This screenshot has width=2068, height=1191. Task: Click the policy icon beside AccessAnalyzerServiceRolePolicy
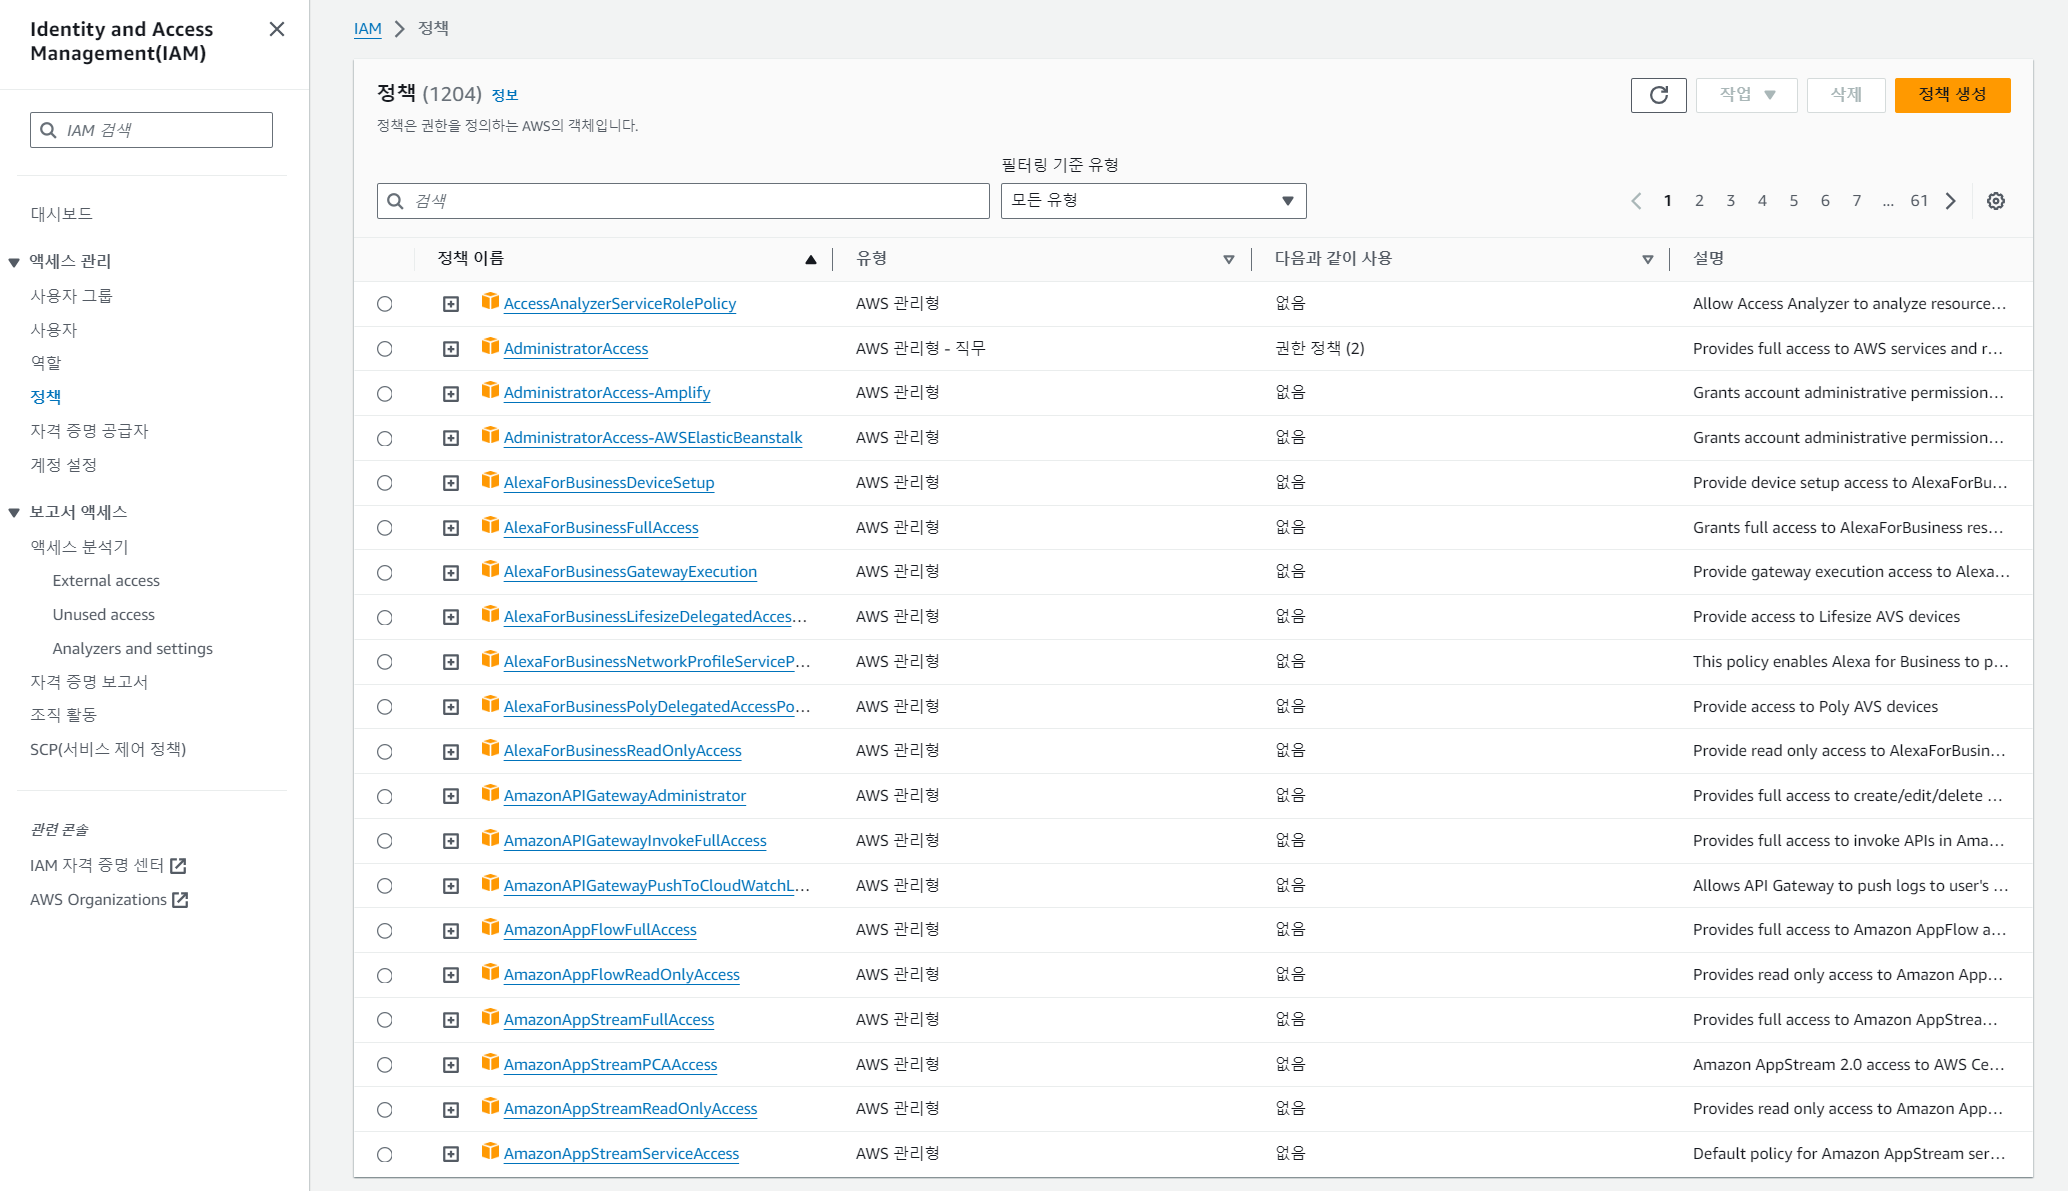click(x=490, y=301)
